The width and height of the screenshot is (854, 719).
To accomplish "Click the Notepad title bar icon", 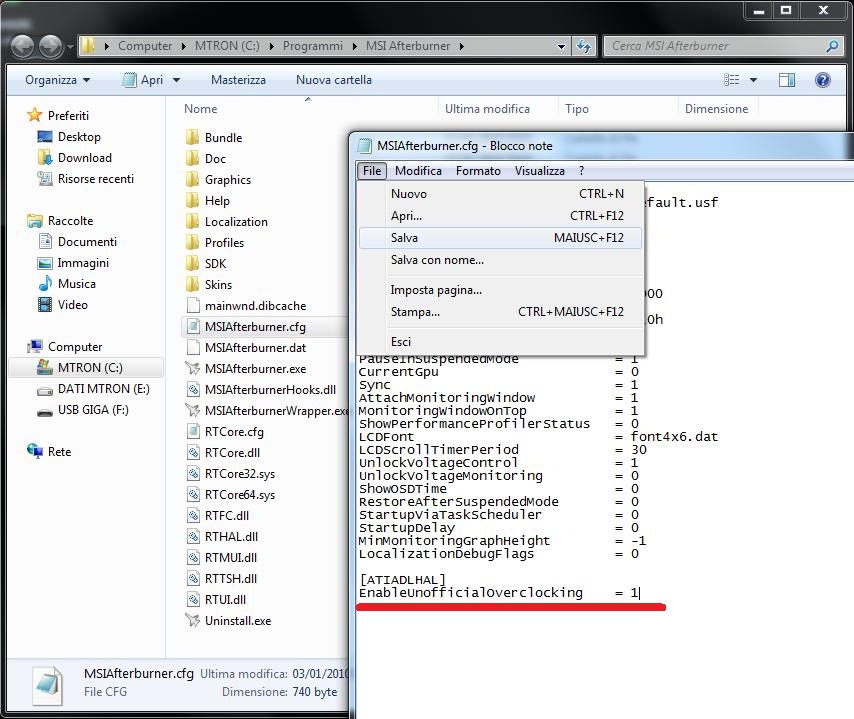I will point(364,146).
